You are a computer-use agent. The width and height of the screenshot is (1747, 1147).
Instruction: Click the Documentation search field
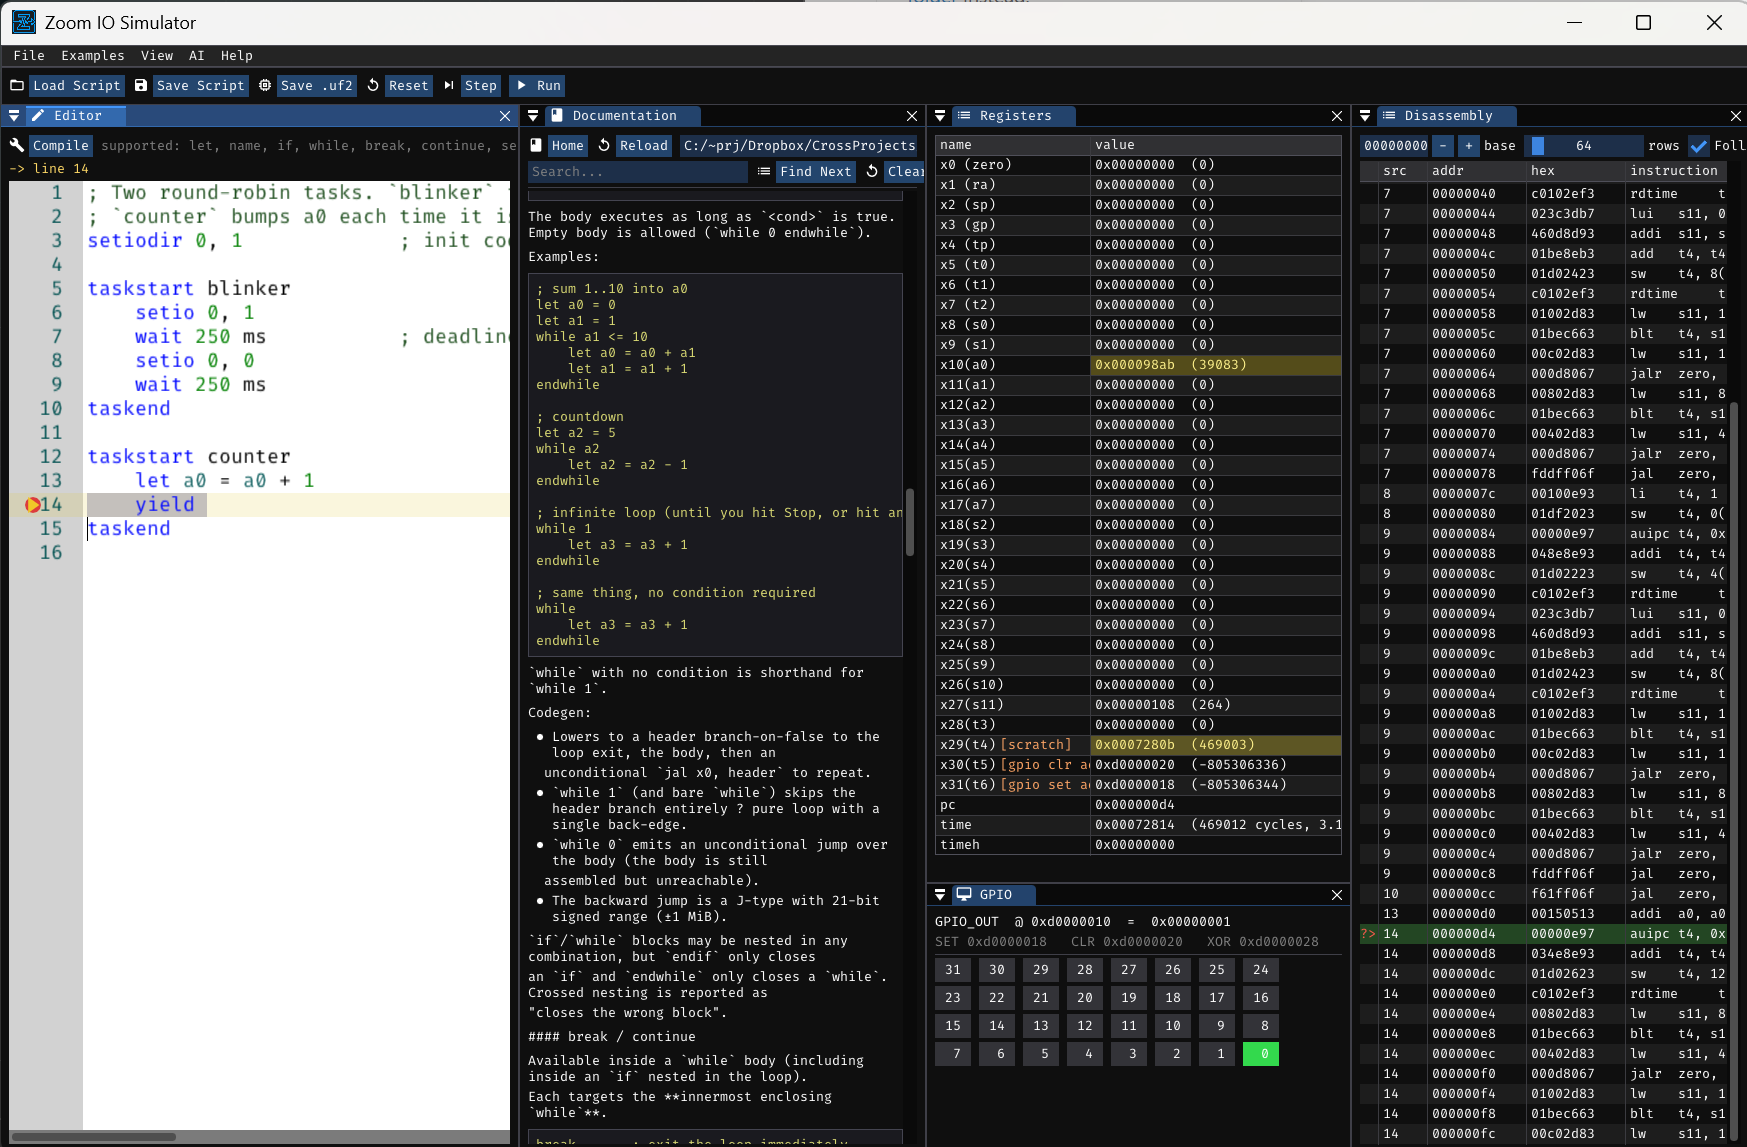[x=638, y=172]
